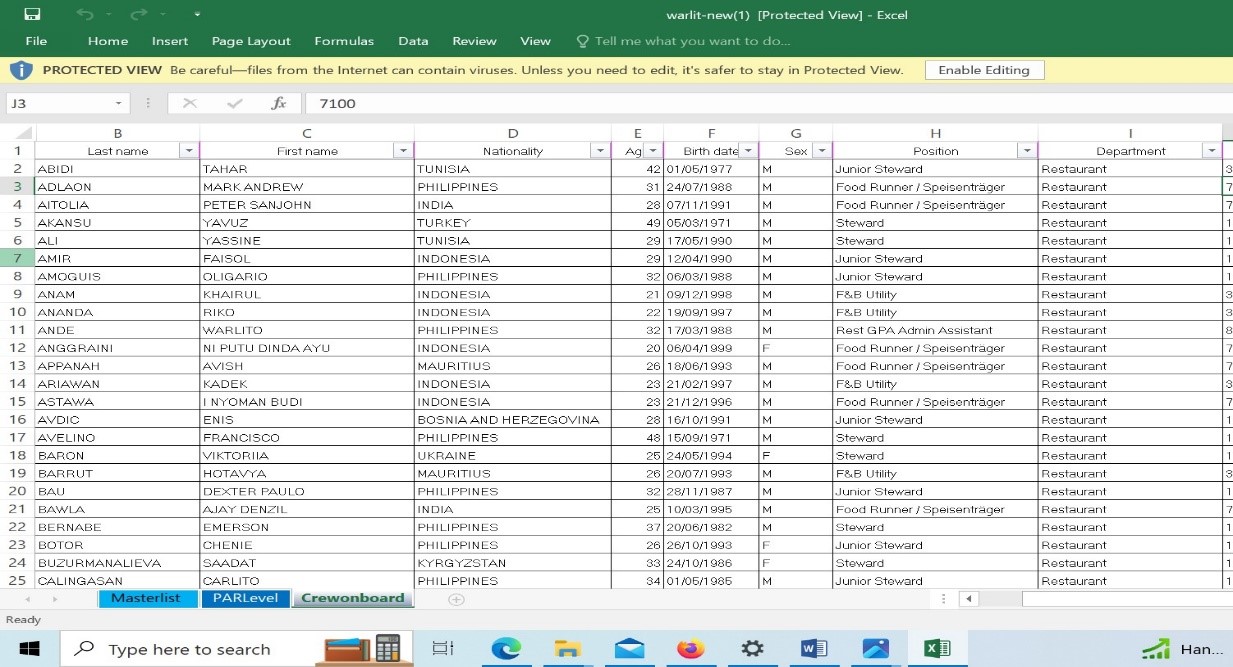Screen dimensions: 1233x667
Task: Click the Save icon in title bar
Action: pyautogui.click(x=32, y=15)
